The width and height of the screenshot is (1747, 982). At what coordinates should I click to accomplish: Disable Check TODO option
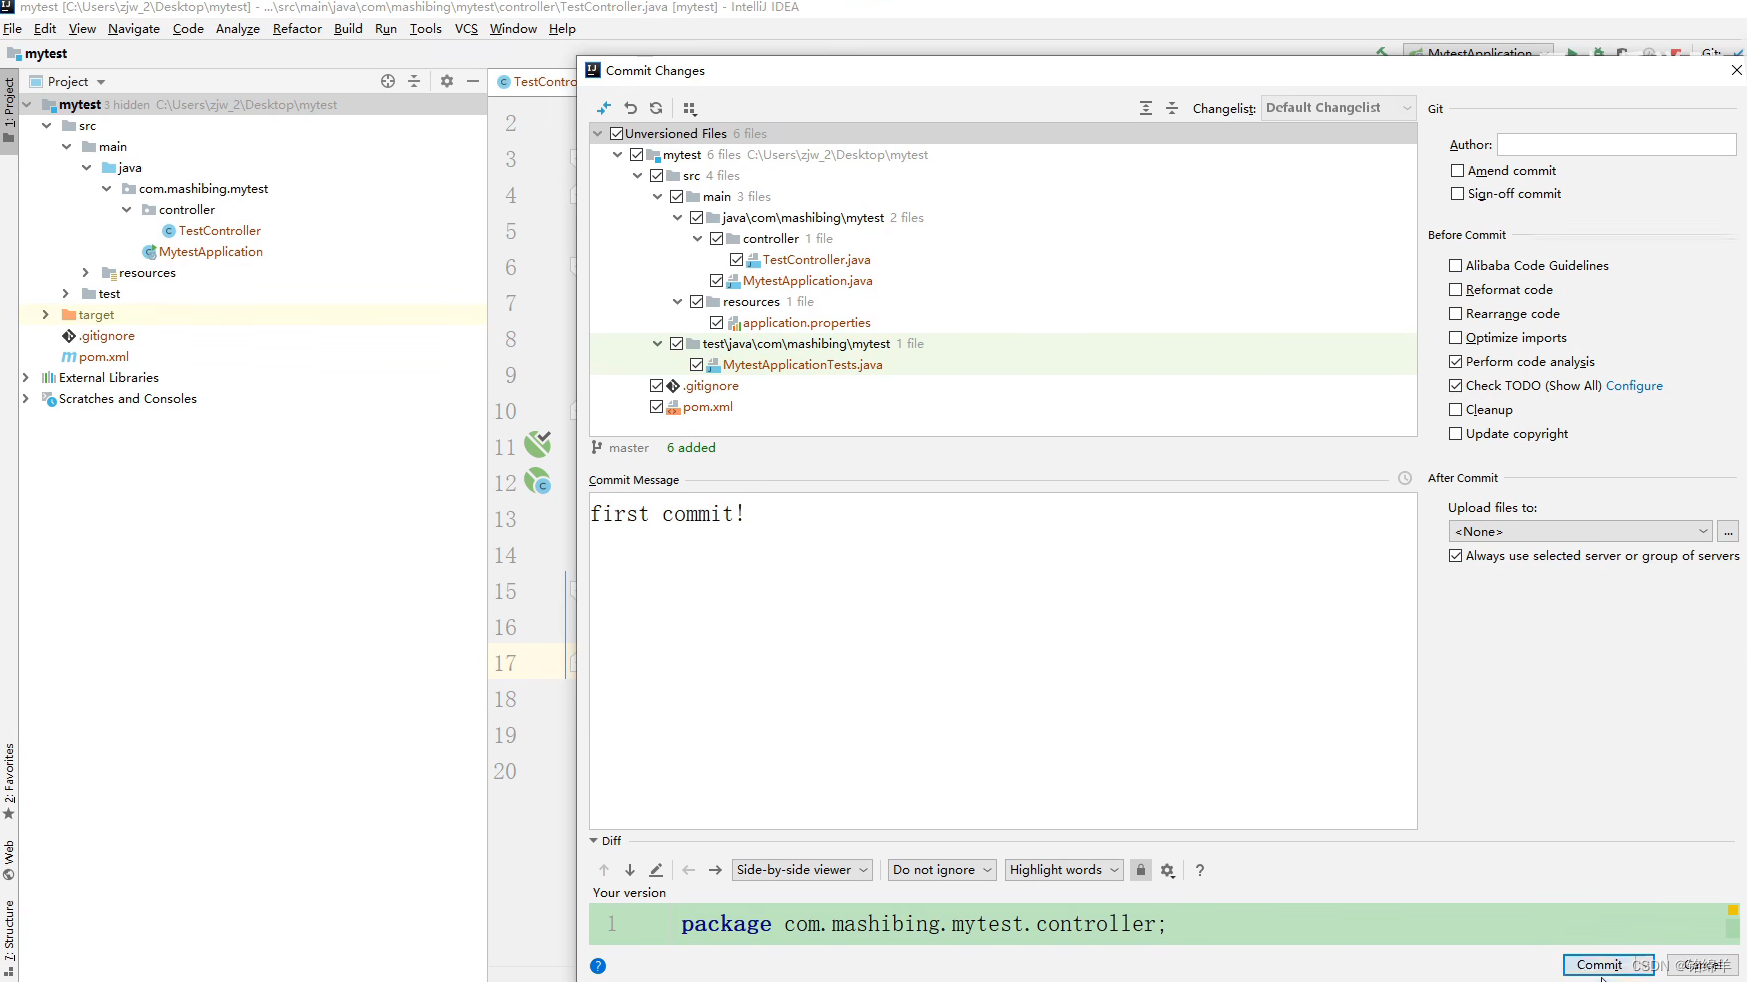(x=1456, y=386)
